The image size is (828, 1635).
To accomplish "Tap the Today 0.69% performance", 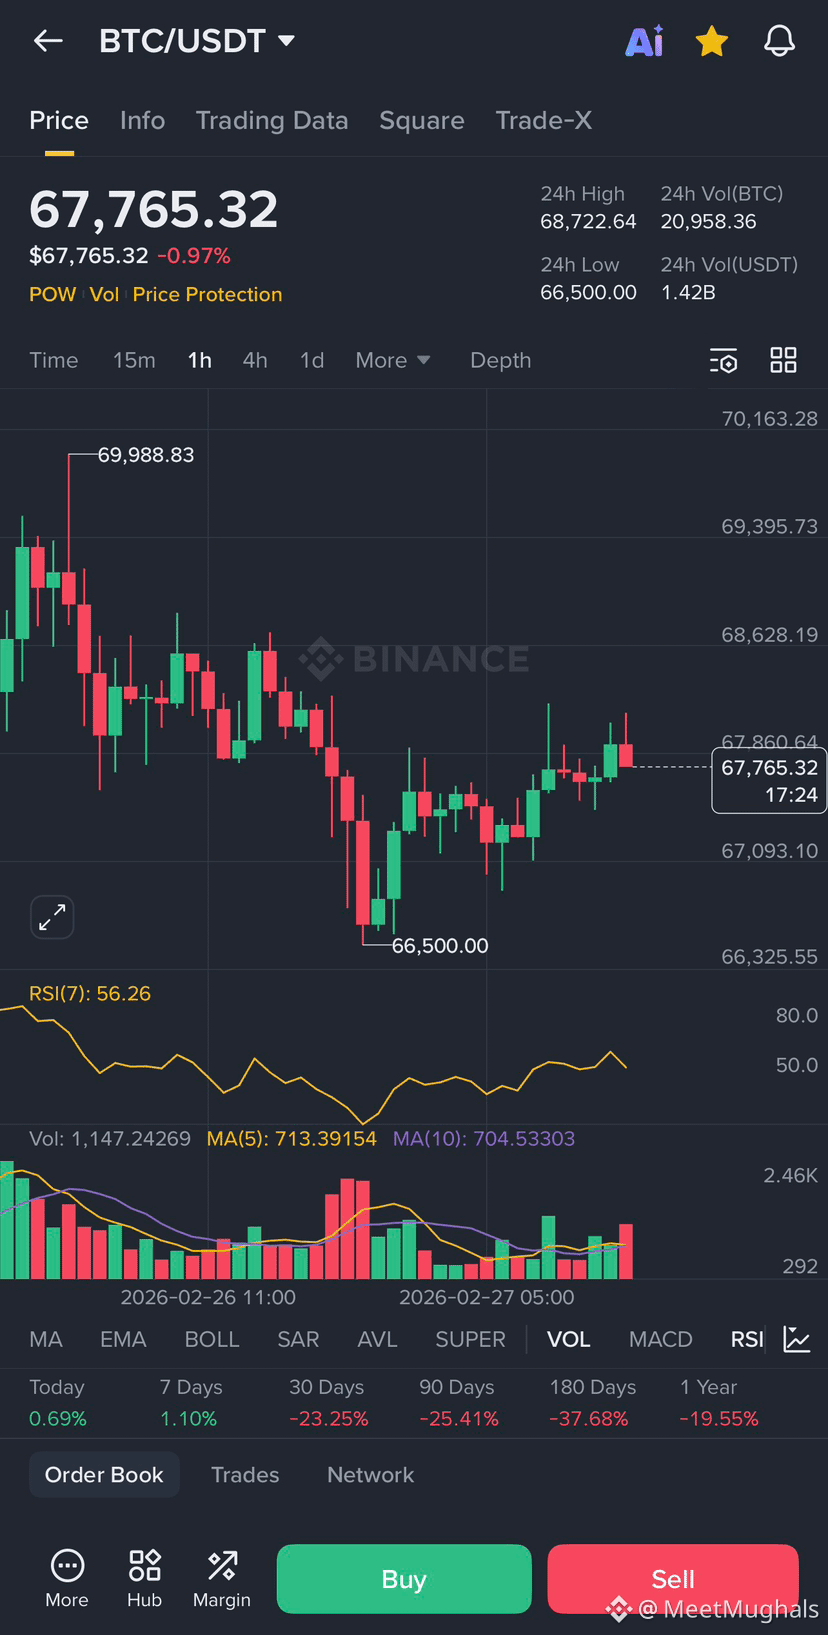I will click(58, 1403).
